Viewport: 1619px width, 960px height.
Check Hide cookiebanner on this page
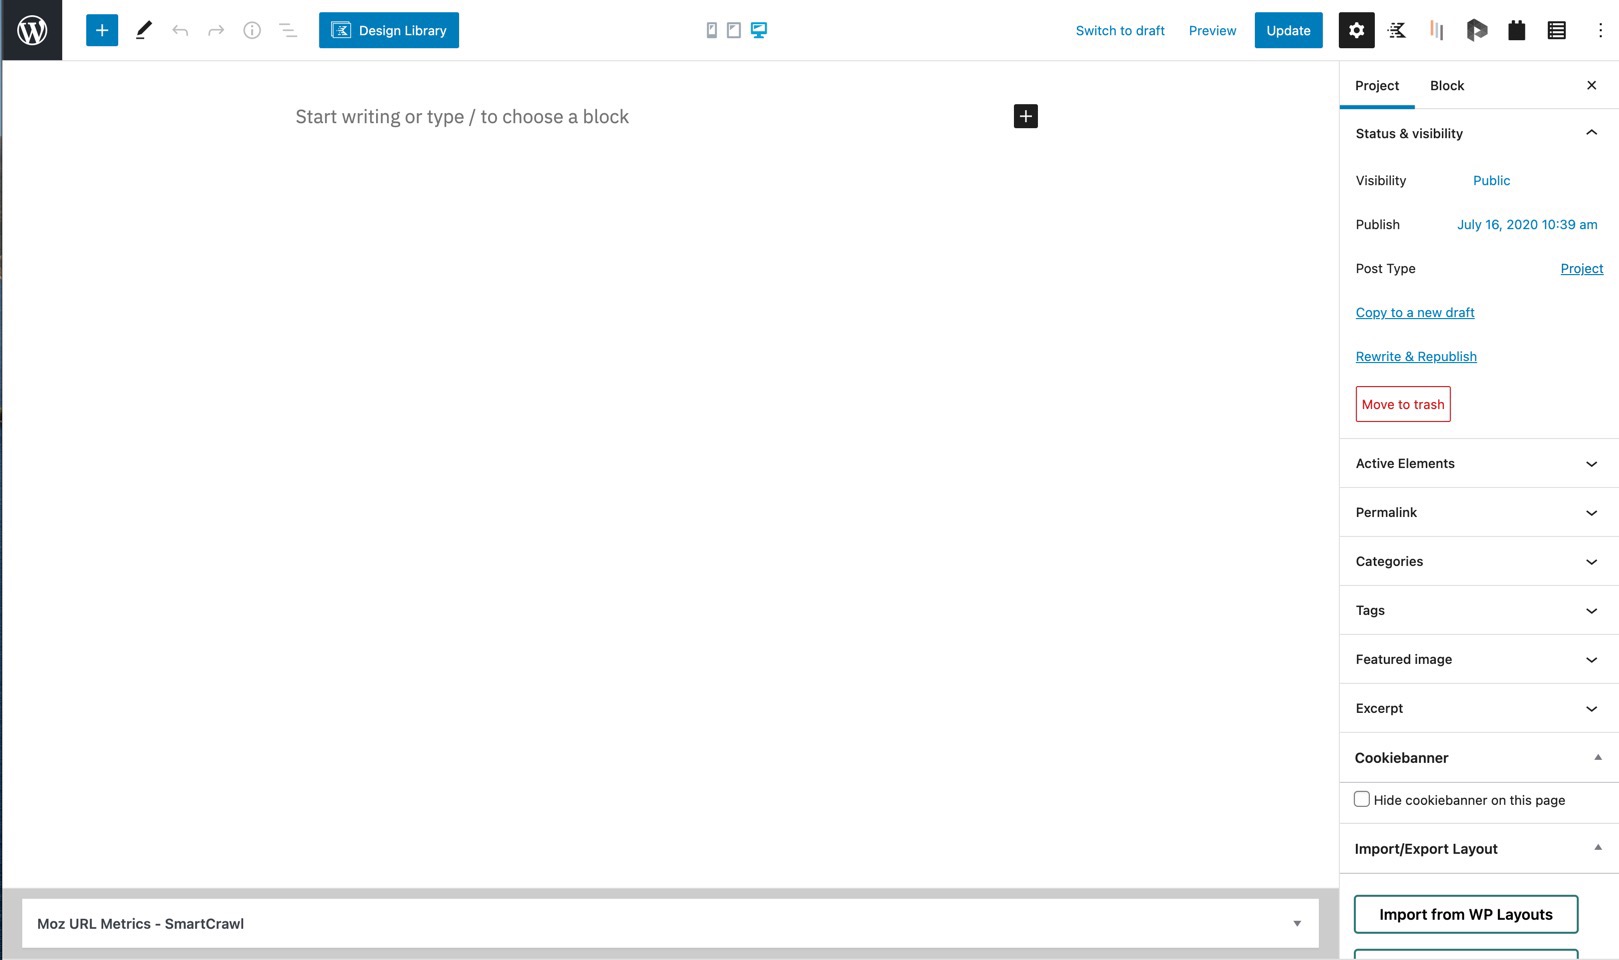click(1362, 799)
